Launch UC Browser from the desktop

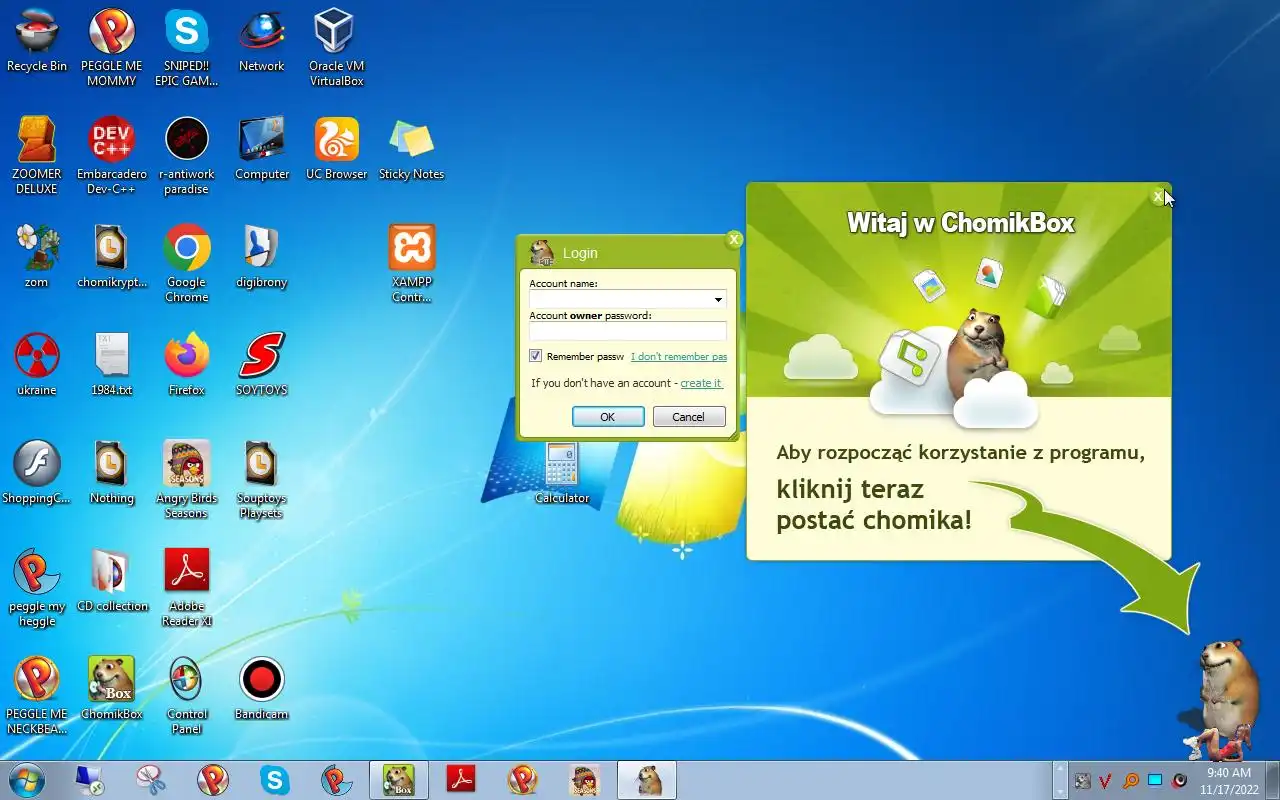[337, 148]
